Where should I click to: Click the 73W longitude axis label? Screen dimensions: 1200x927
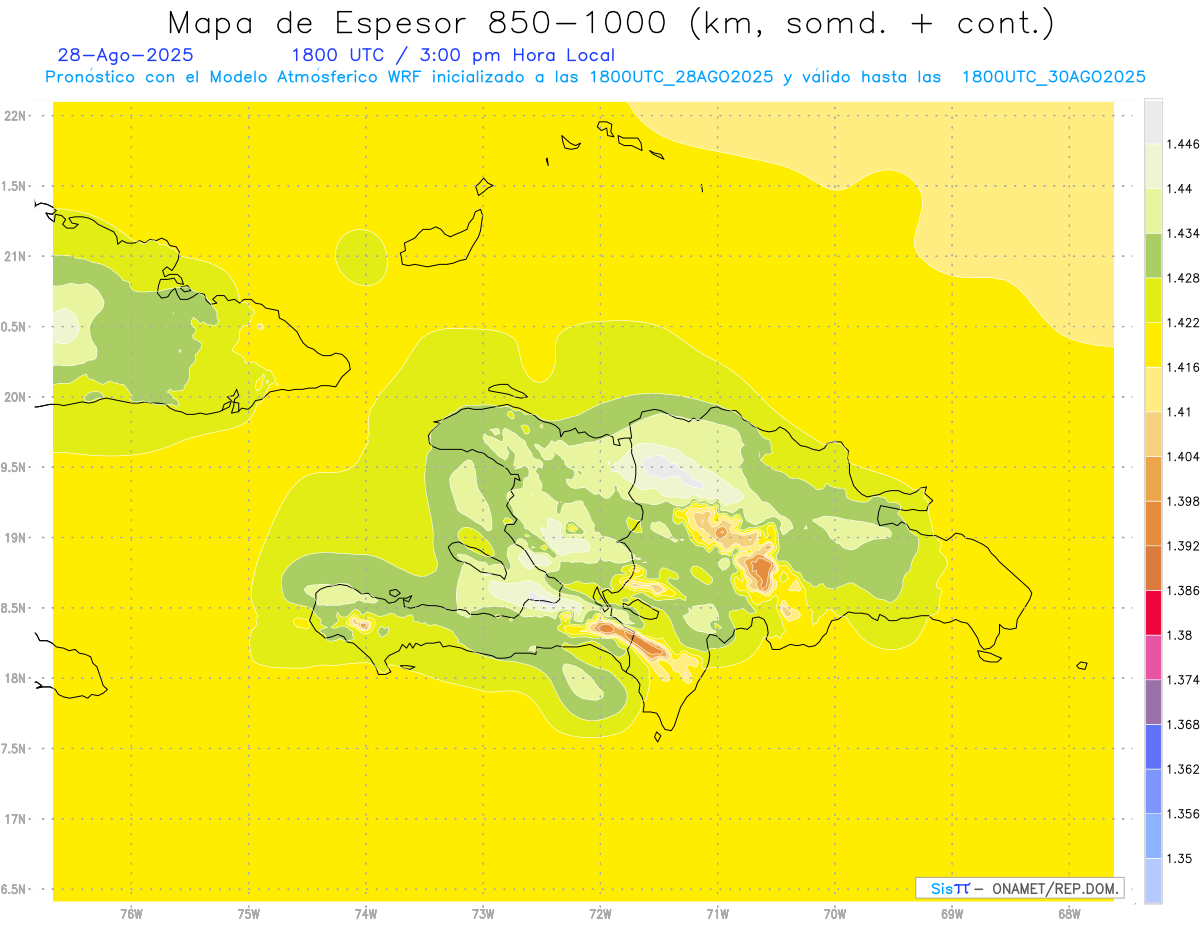[483, 914]
